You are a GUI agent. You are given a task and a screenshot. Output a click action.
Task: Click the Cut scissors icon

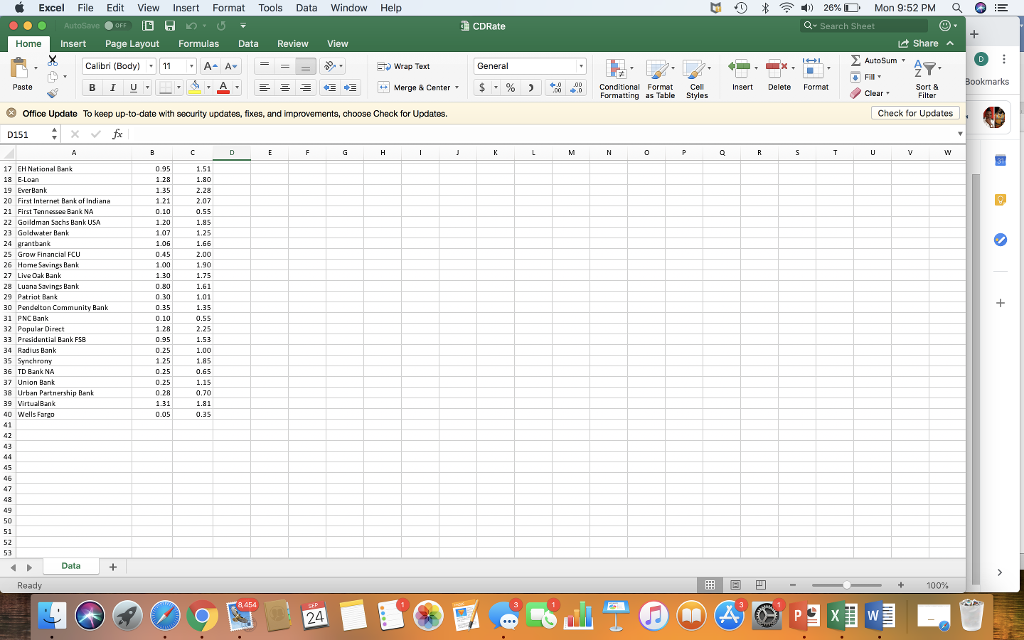point(53,61)
